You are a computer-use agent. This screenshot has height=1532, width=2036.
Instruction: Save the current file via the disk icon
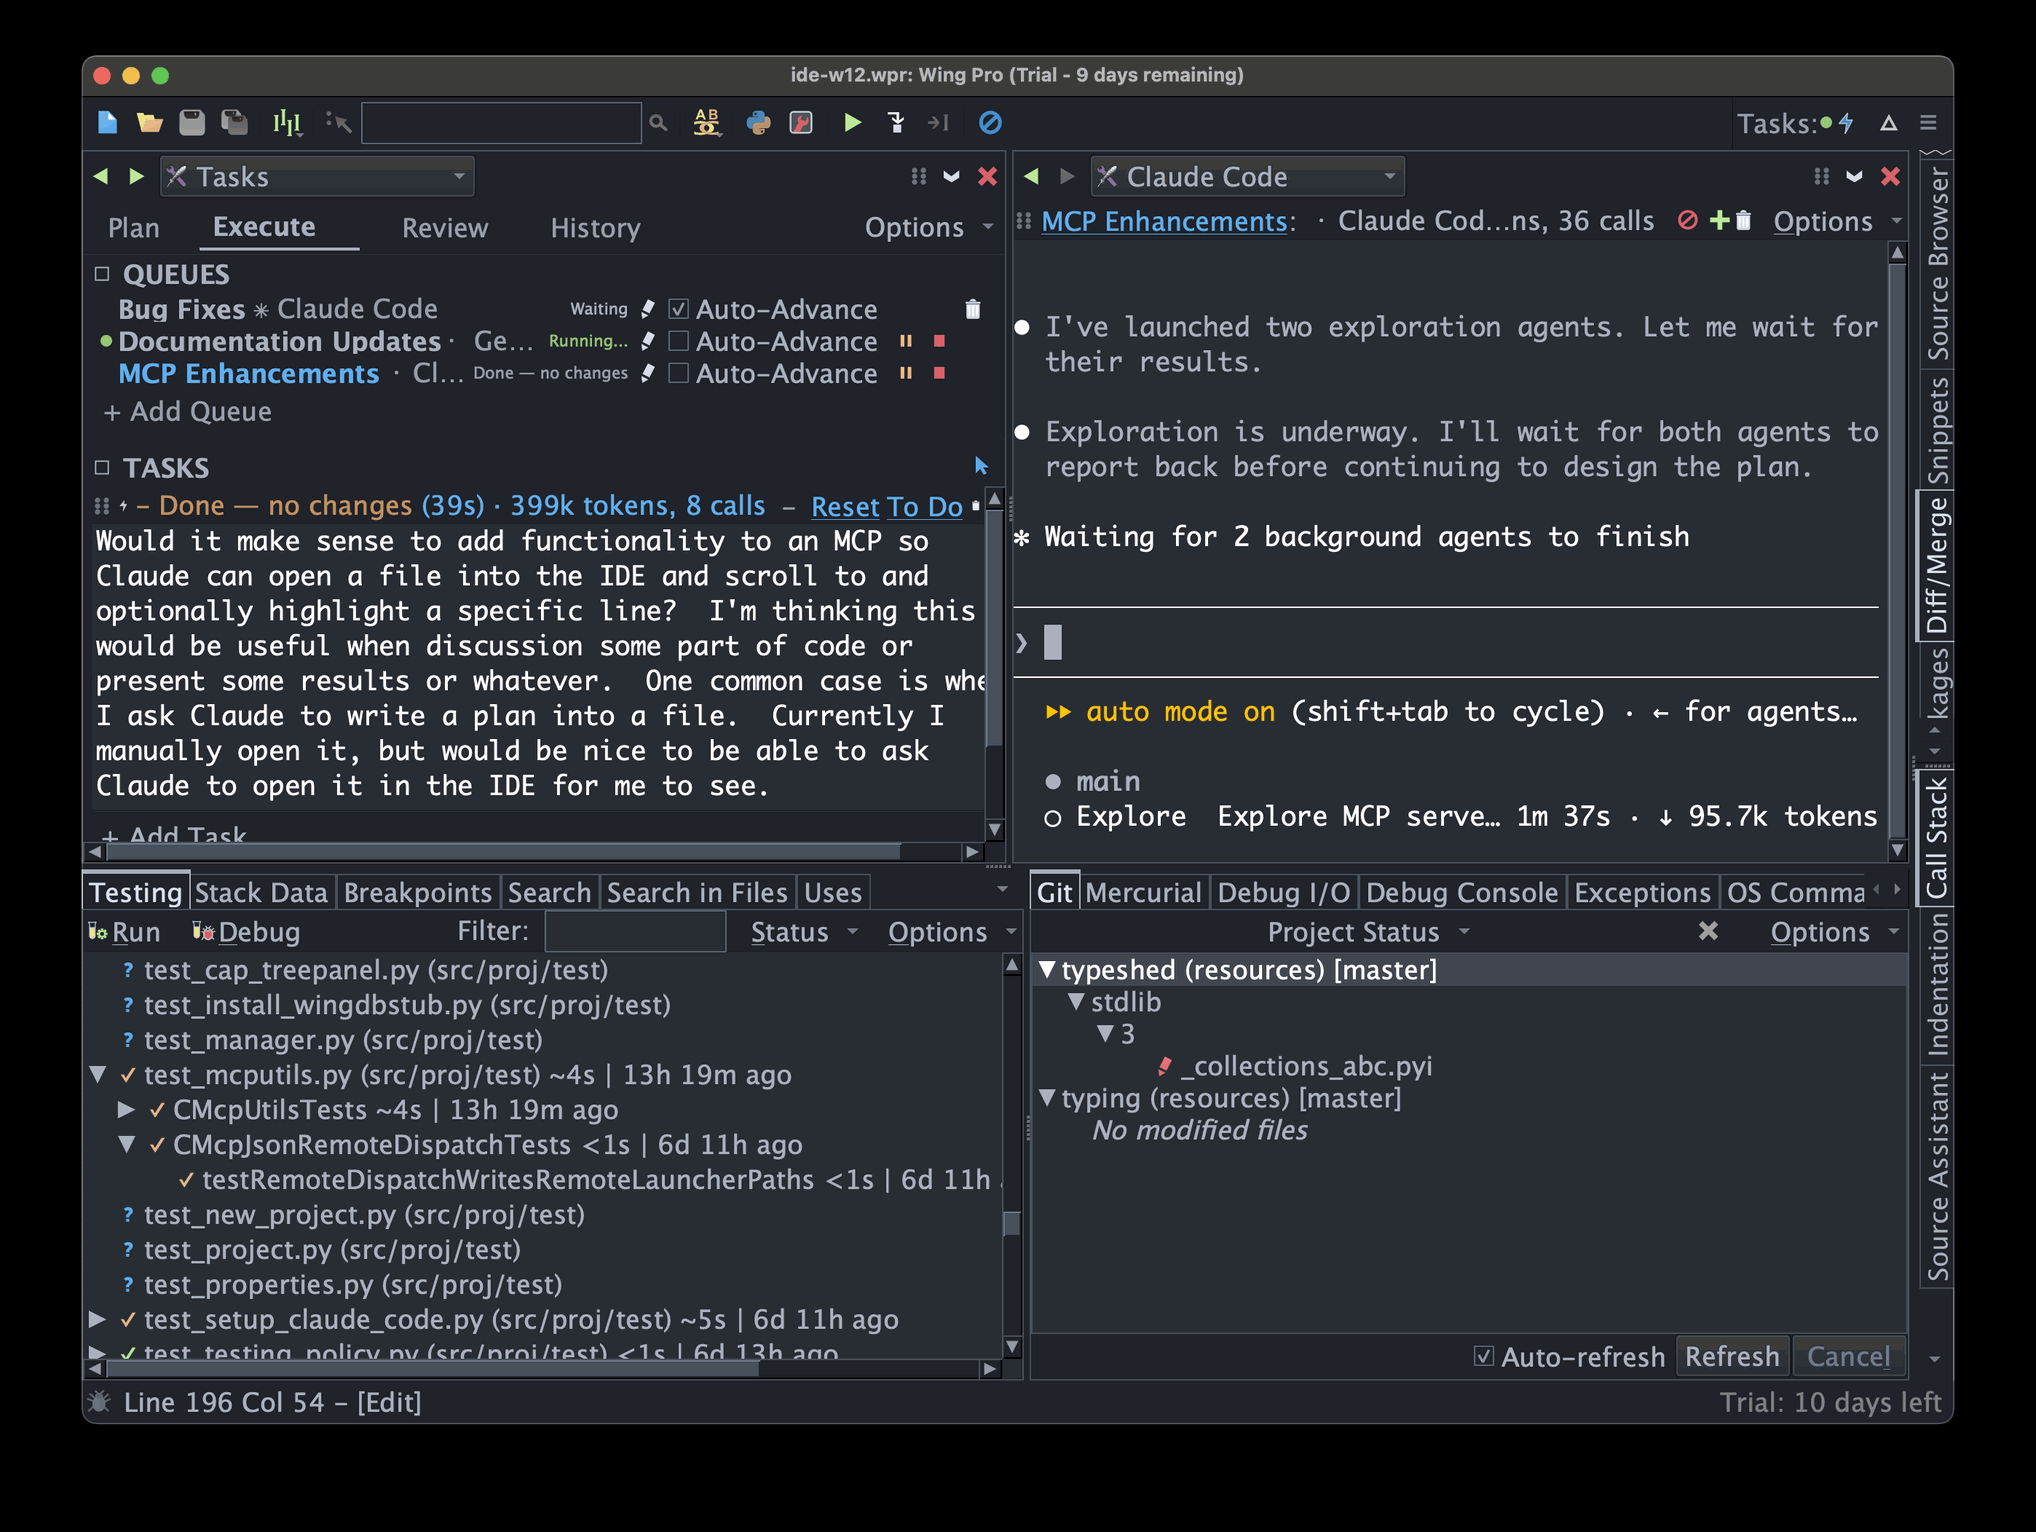[x=192, y=123]
